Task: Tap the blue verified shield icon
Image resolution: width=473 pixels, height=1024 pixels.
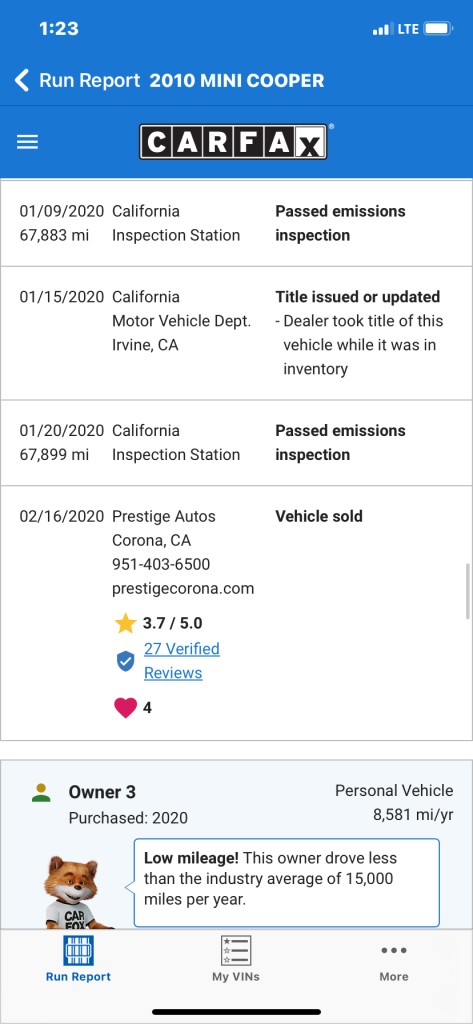Action: coord(125,662)
